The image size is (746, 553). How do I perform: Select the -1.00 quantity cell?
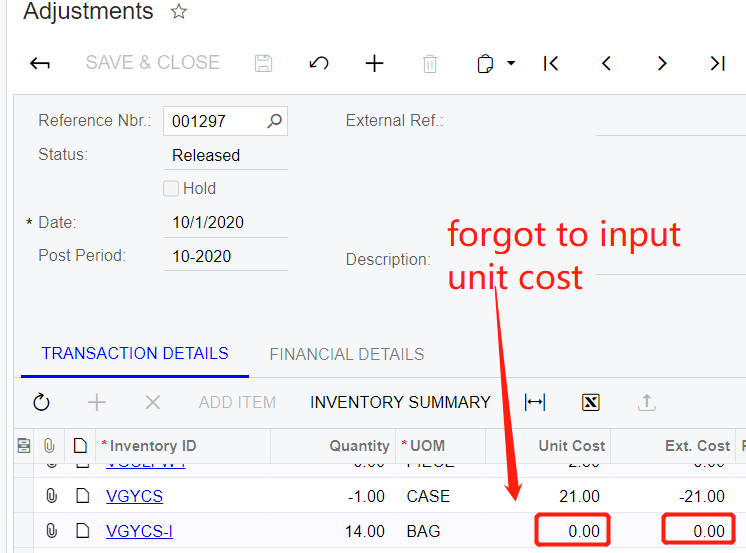pos(333,496)
